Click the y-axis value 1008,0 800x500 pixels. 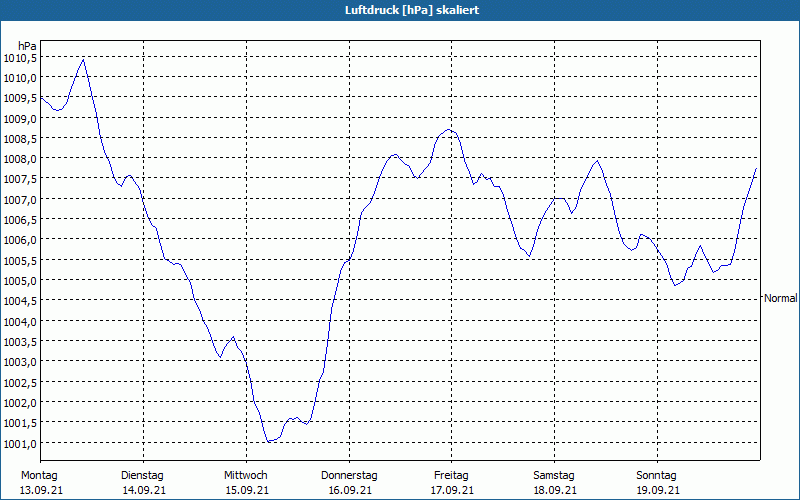20,159
